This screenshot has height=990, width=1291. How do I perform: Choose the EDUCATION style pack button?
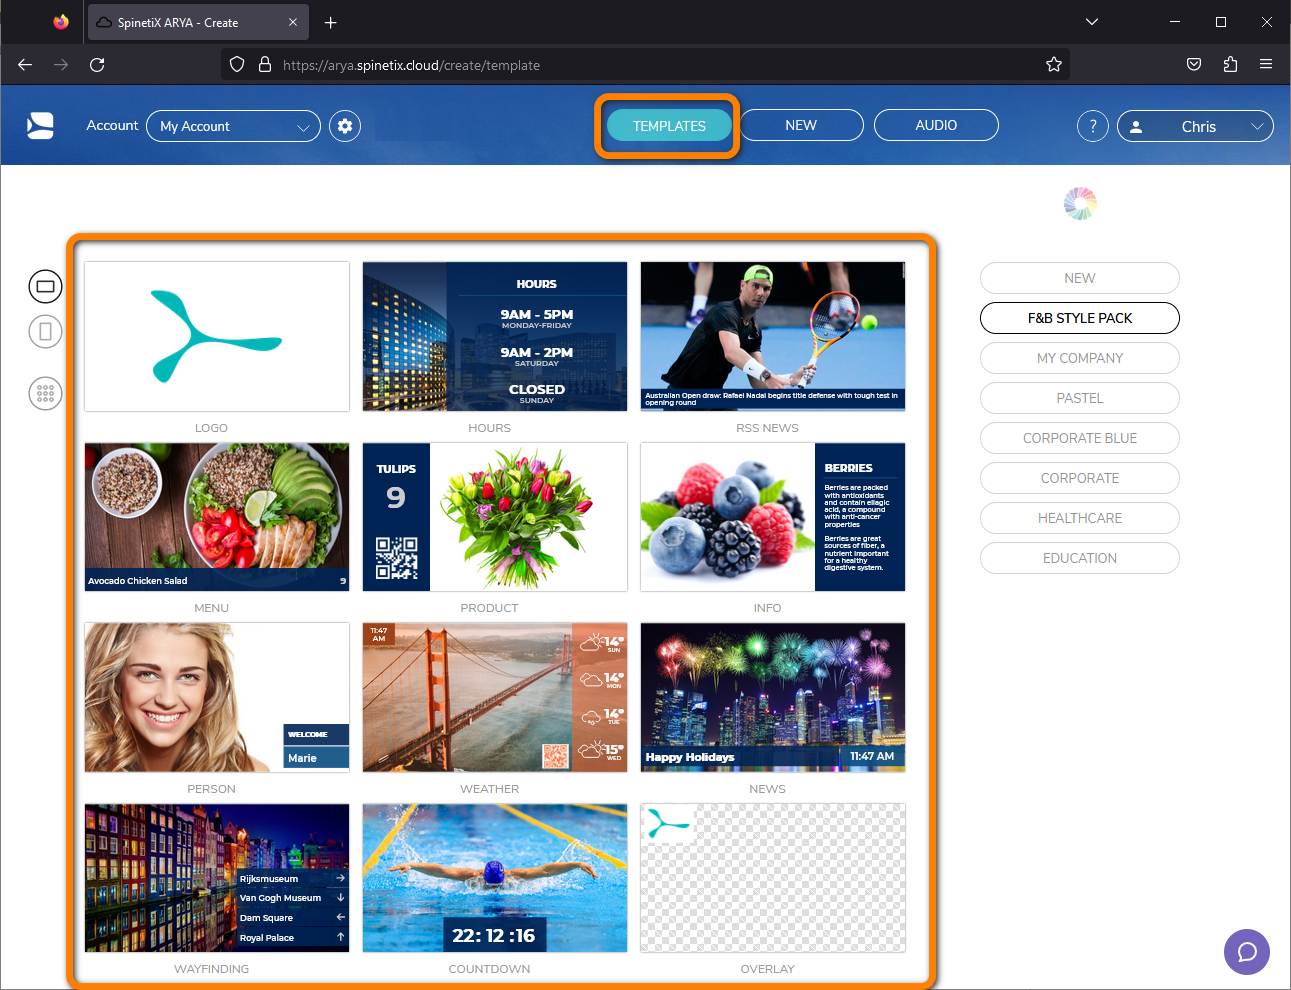pos(1079,558)
